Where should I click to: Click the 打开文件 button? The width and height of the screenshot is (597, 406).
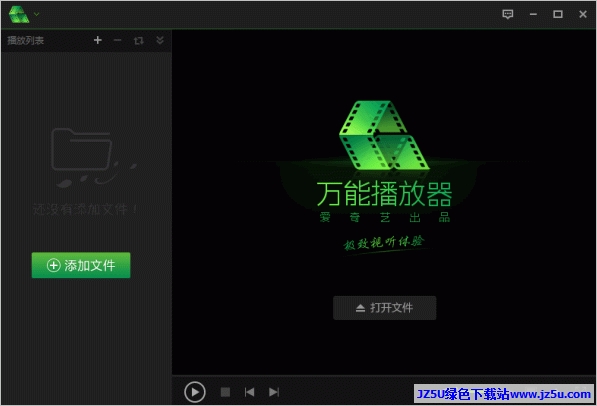pos(385,308)
